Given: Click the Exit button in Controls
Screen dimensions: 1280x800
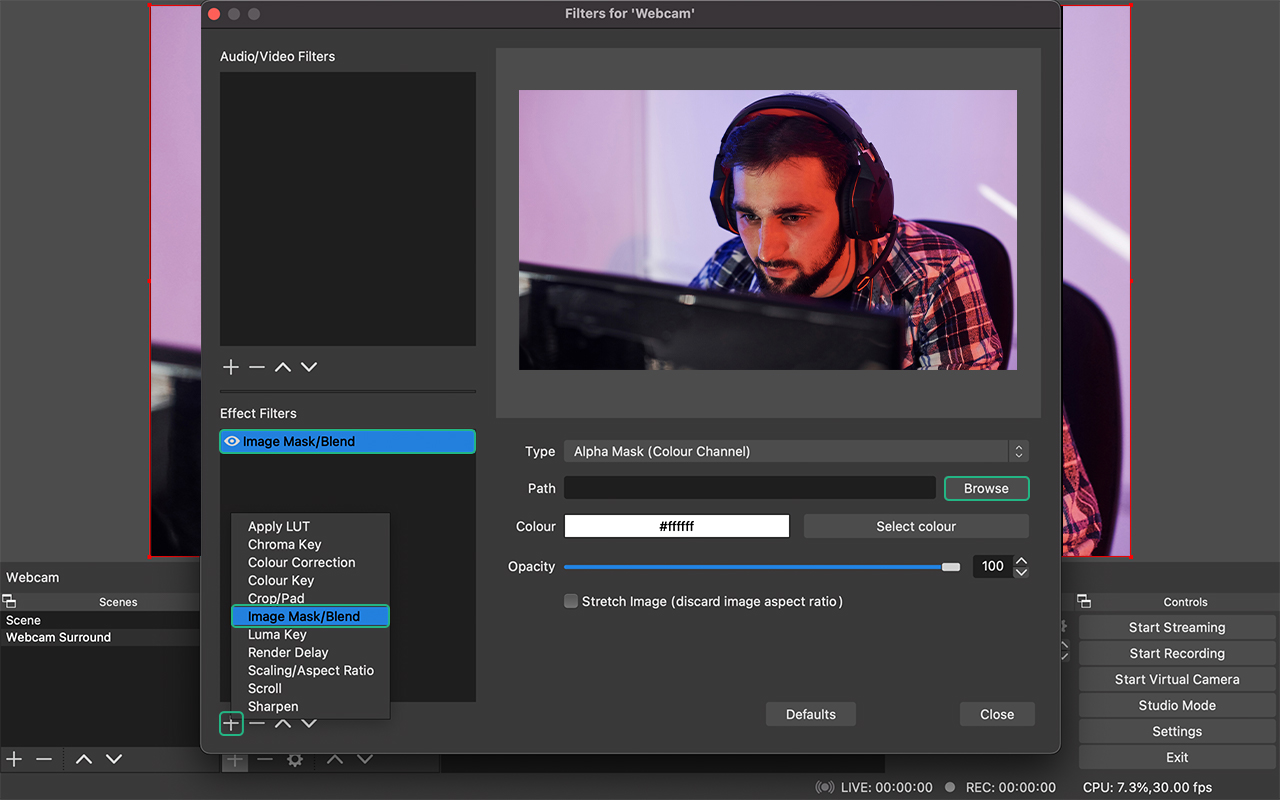Looking at the screenshot, I should (1177, 757).
